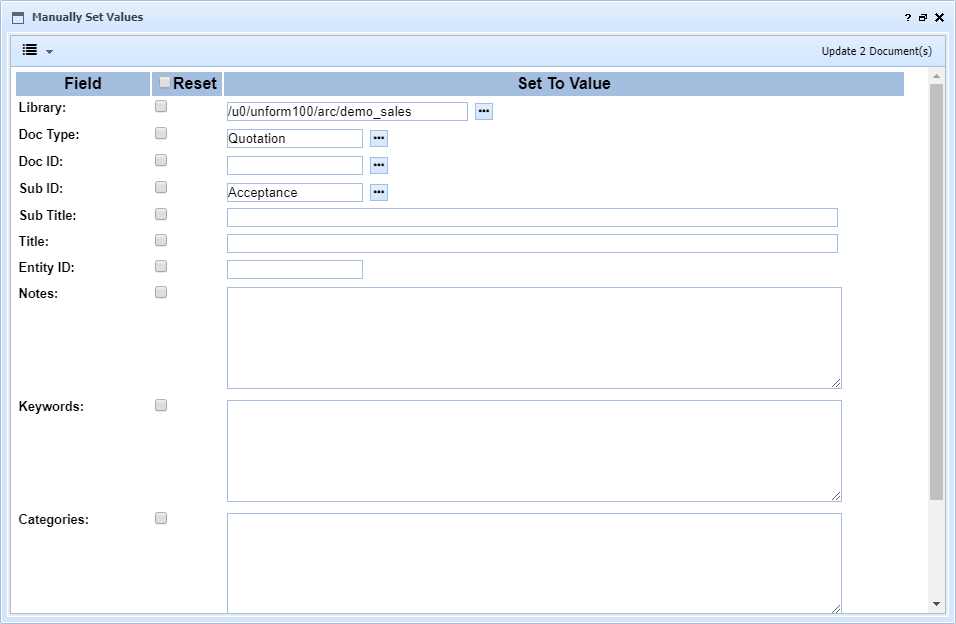Check the Reset box for Library

[x=161, y=106]
